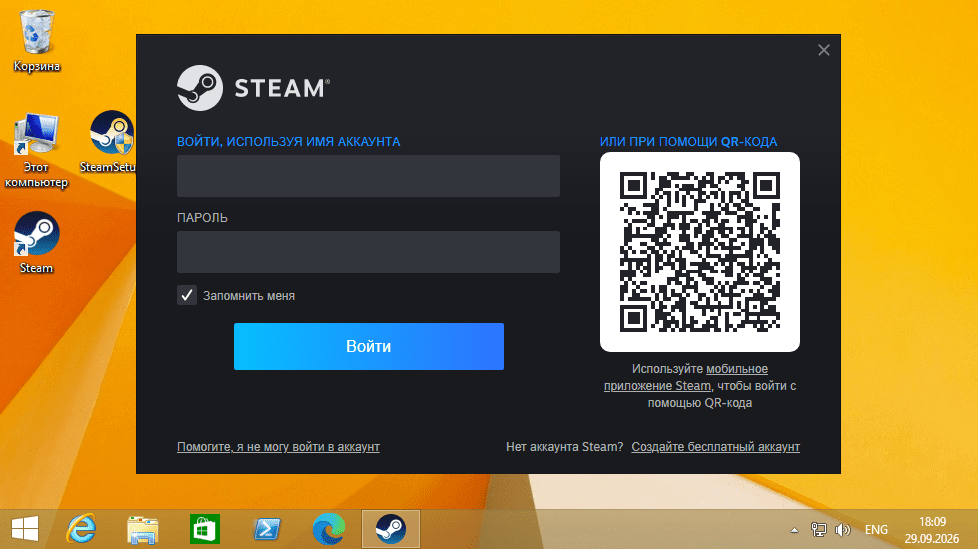Launch Internet Explorer from the taskbar

pyautogui.click(x=81, y=529)
